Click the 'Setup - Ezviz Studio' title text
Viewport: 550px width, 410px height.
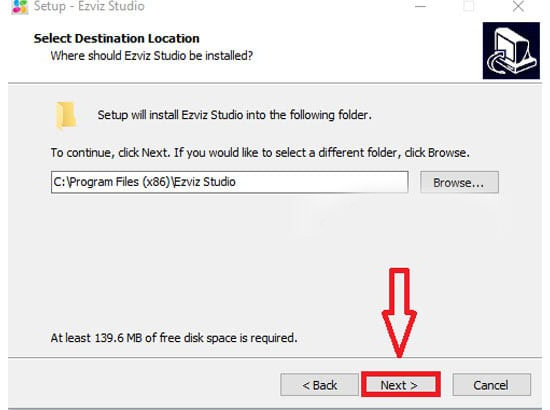coord(89,6)
